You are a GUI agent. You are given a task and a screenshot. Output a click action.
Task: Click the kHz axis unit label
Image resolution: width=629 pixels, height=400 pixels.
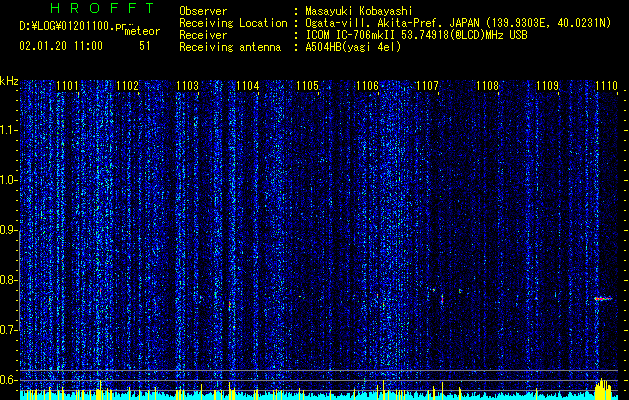click(9, 81)
